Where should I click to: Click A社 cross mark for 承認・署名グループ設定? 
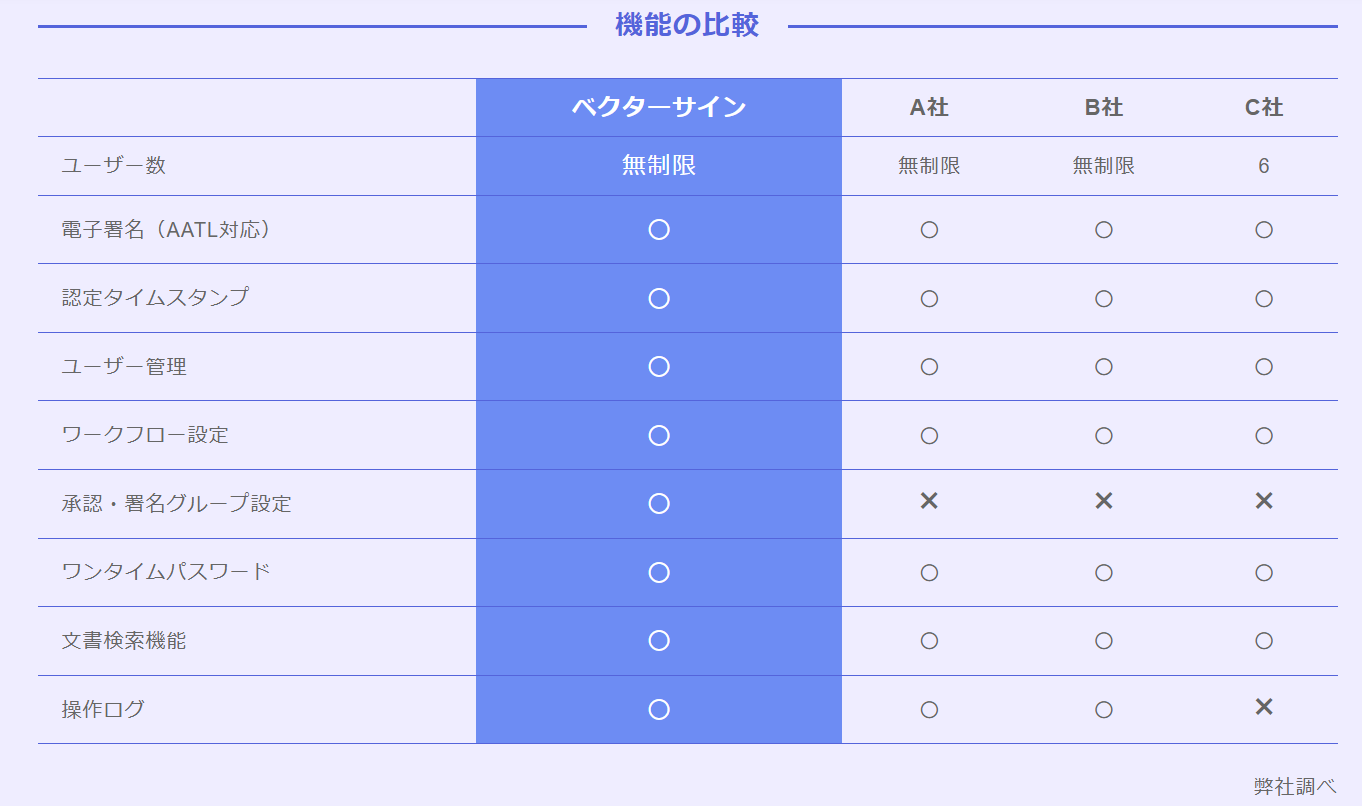[x=929, y=501]
